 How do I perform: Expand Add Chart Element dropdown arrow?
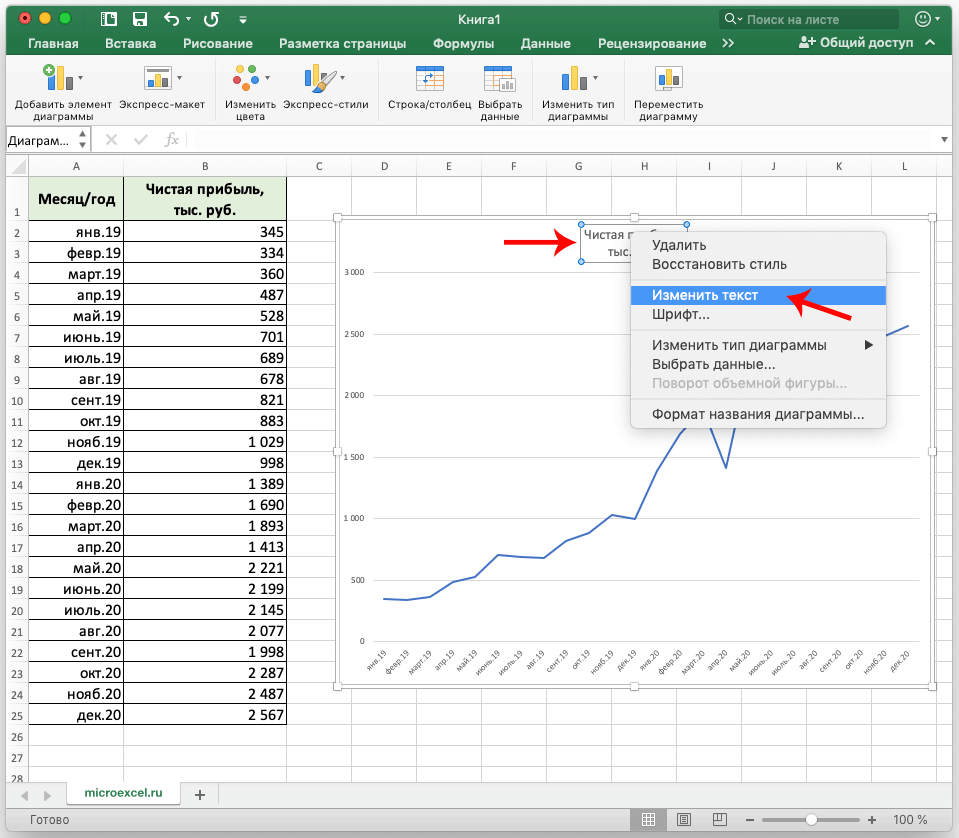click(x=80, y=78)
